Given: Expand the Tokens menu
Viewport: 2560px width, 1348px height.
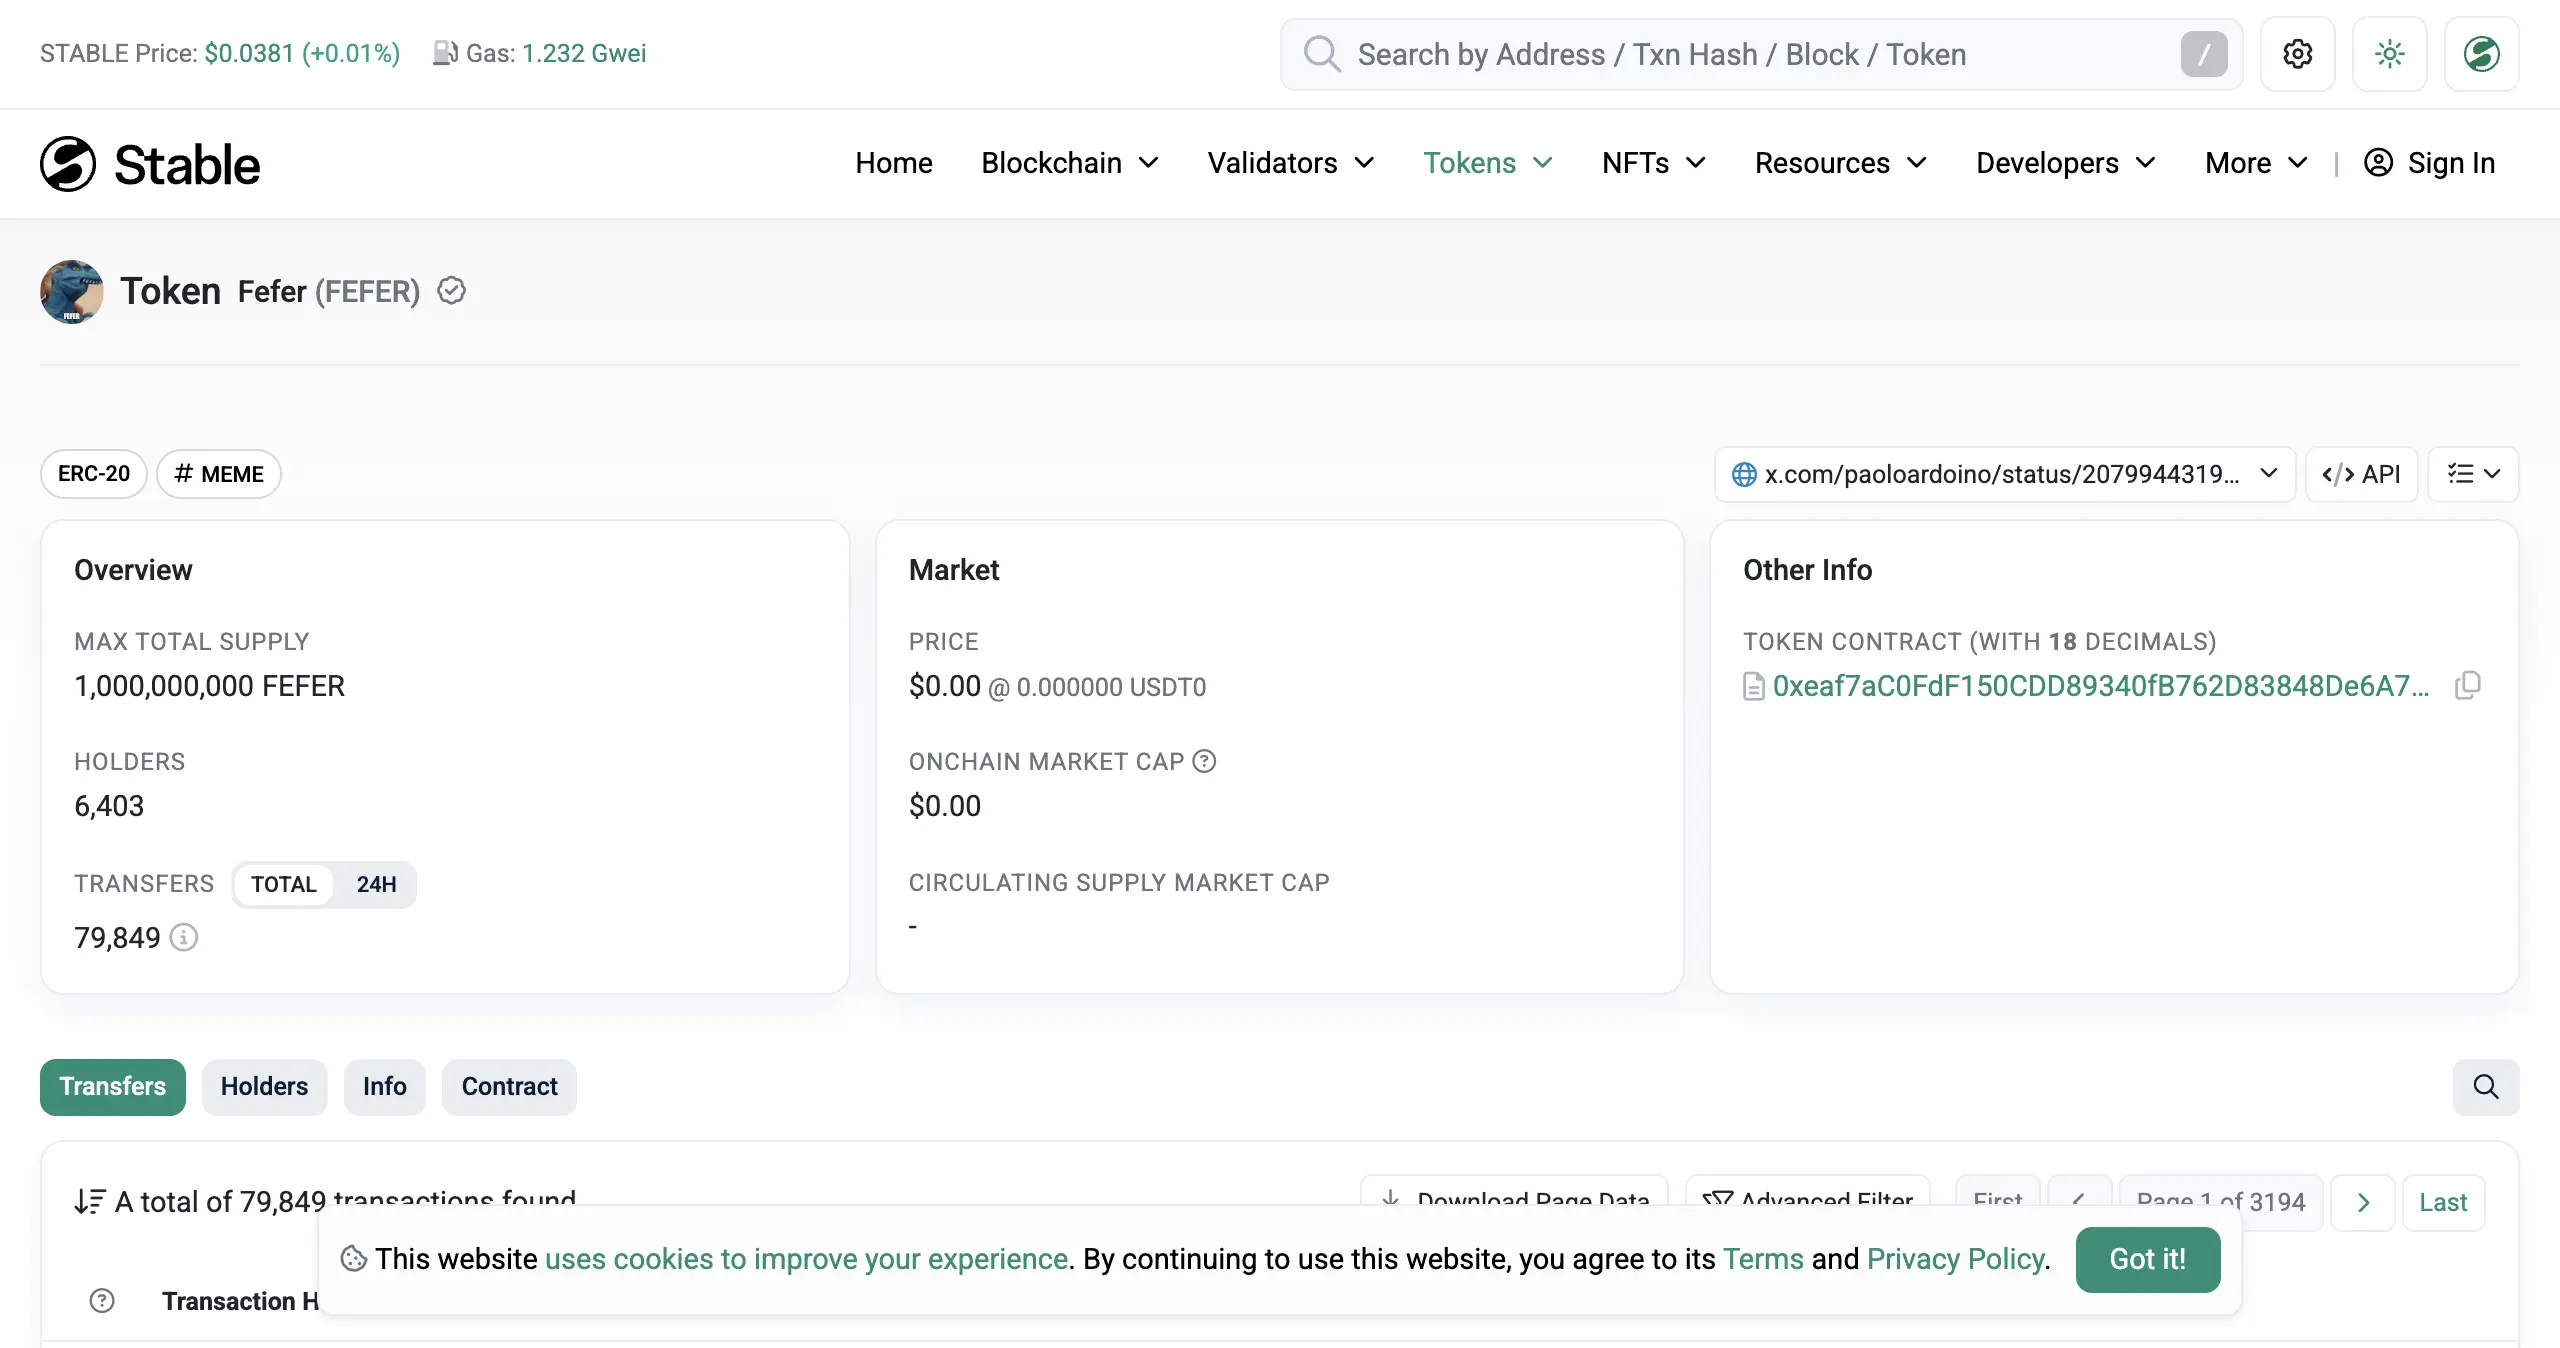Looking at the screenshot, I should click(x=1488, y=163).
